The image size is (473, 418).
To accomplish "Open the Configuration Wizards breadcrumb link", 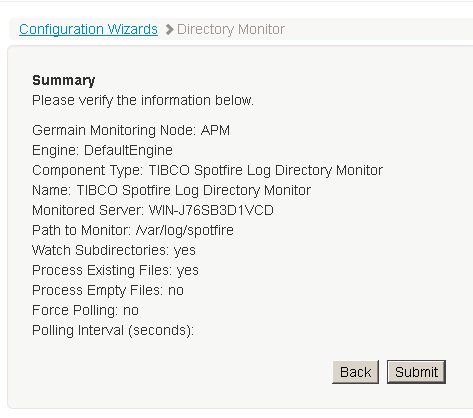I will pos(88,29).
